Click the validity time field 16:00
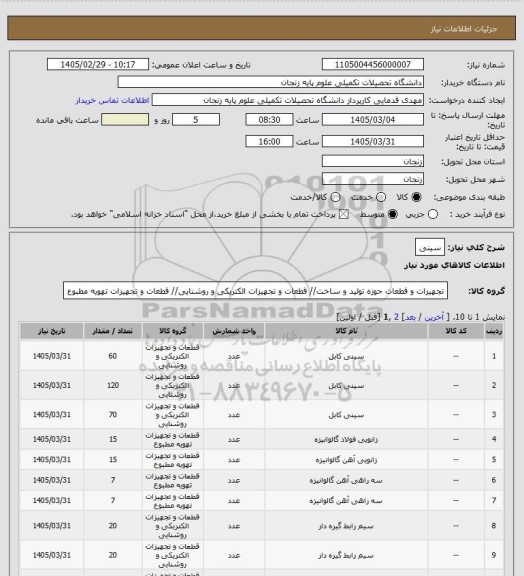524x576 pixels. [x=269, y=141]
